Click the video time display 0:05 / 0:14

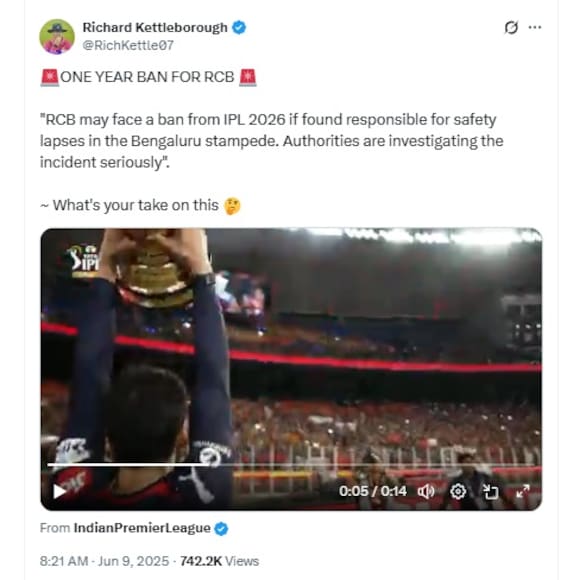(x=373, y=491)
